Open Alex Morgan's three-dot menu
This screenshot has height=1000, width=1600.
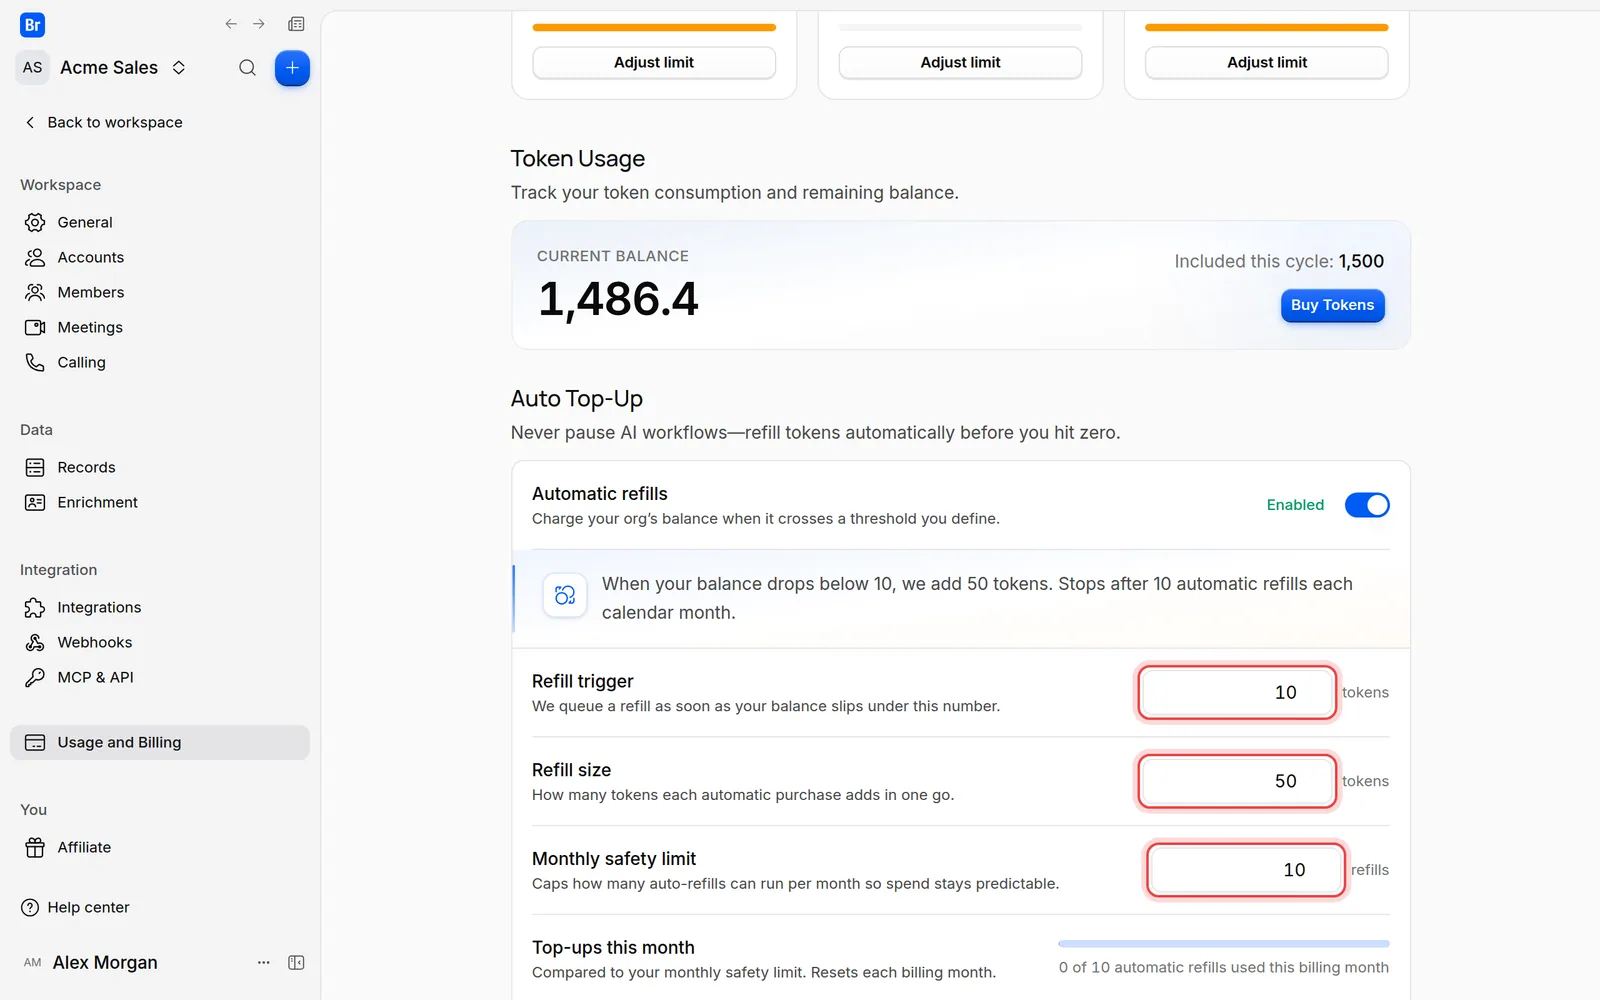pos(264,962)
